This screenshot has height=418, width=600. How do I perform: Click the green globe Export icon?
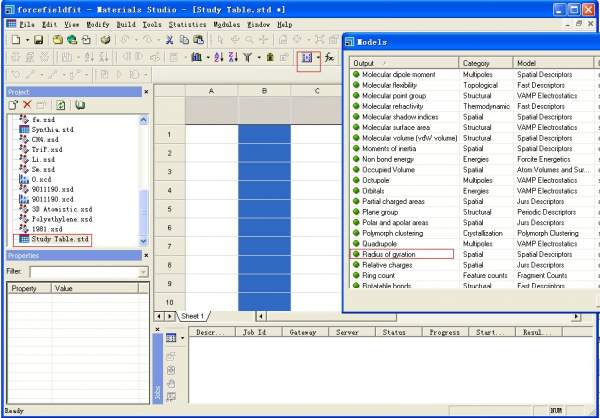click(72, 40)
